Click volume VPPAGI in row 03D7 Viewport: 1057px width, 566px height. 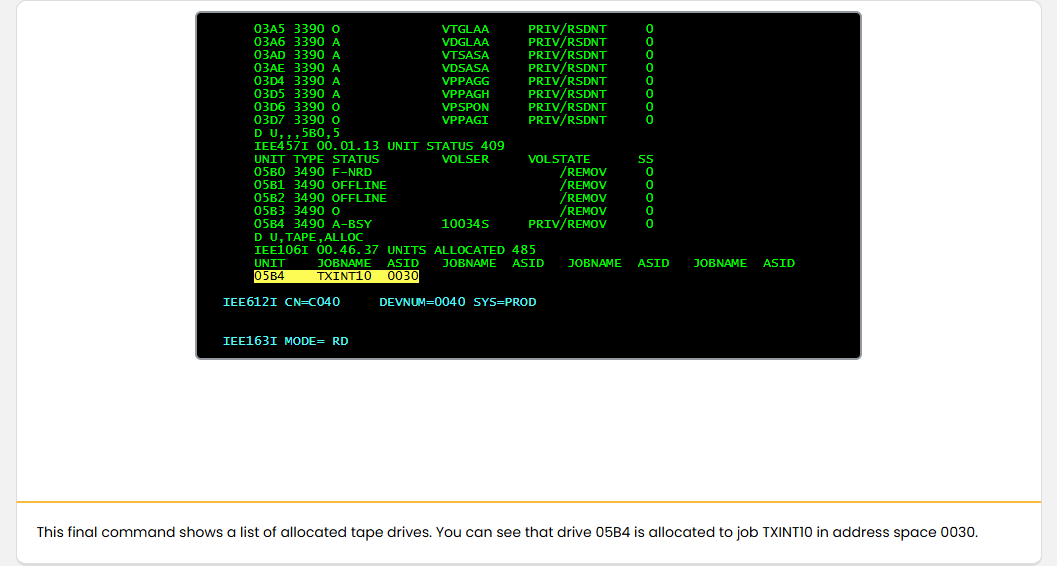[465, 120]
